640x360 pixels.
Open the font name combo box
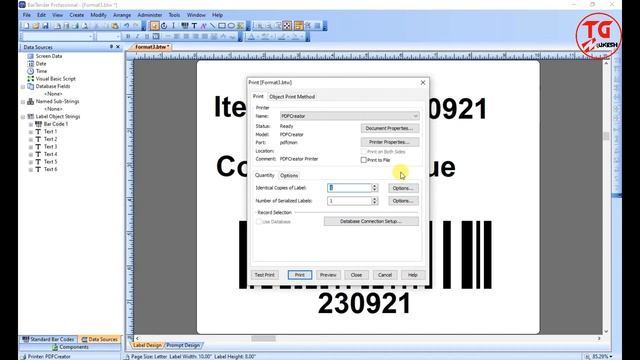pyautogui.click(x=57, y=36)
